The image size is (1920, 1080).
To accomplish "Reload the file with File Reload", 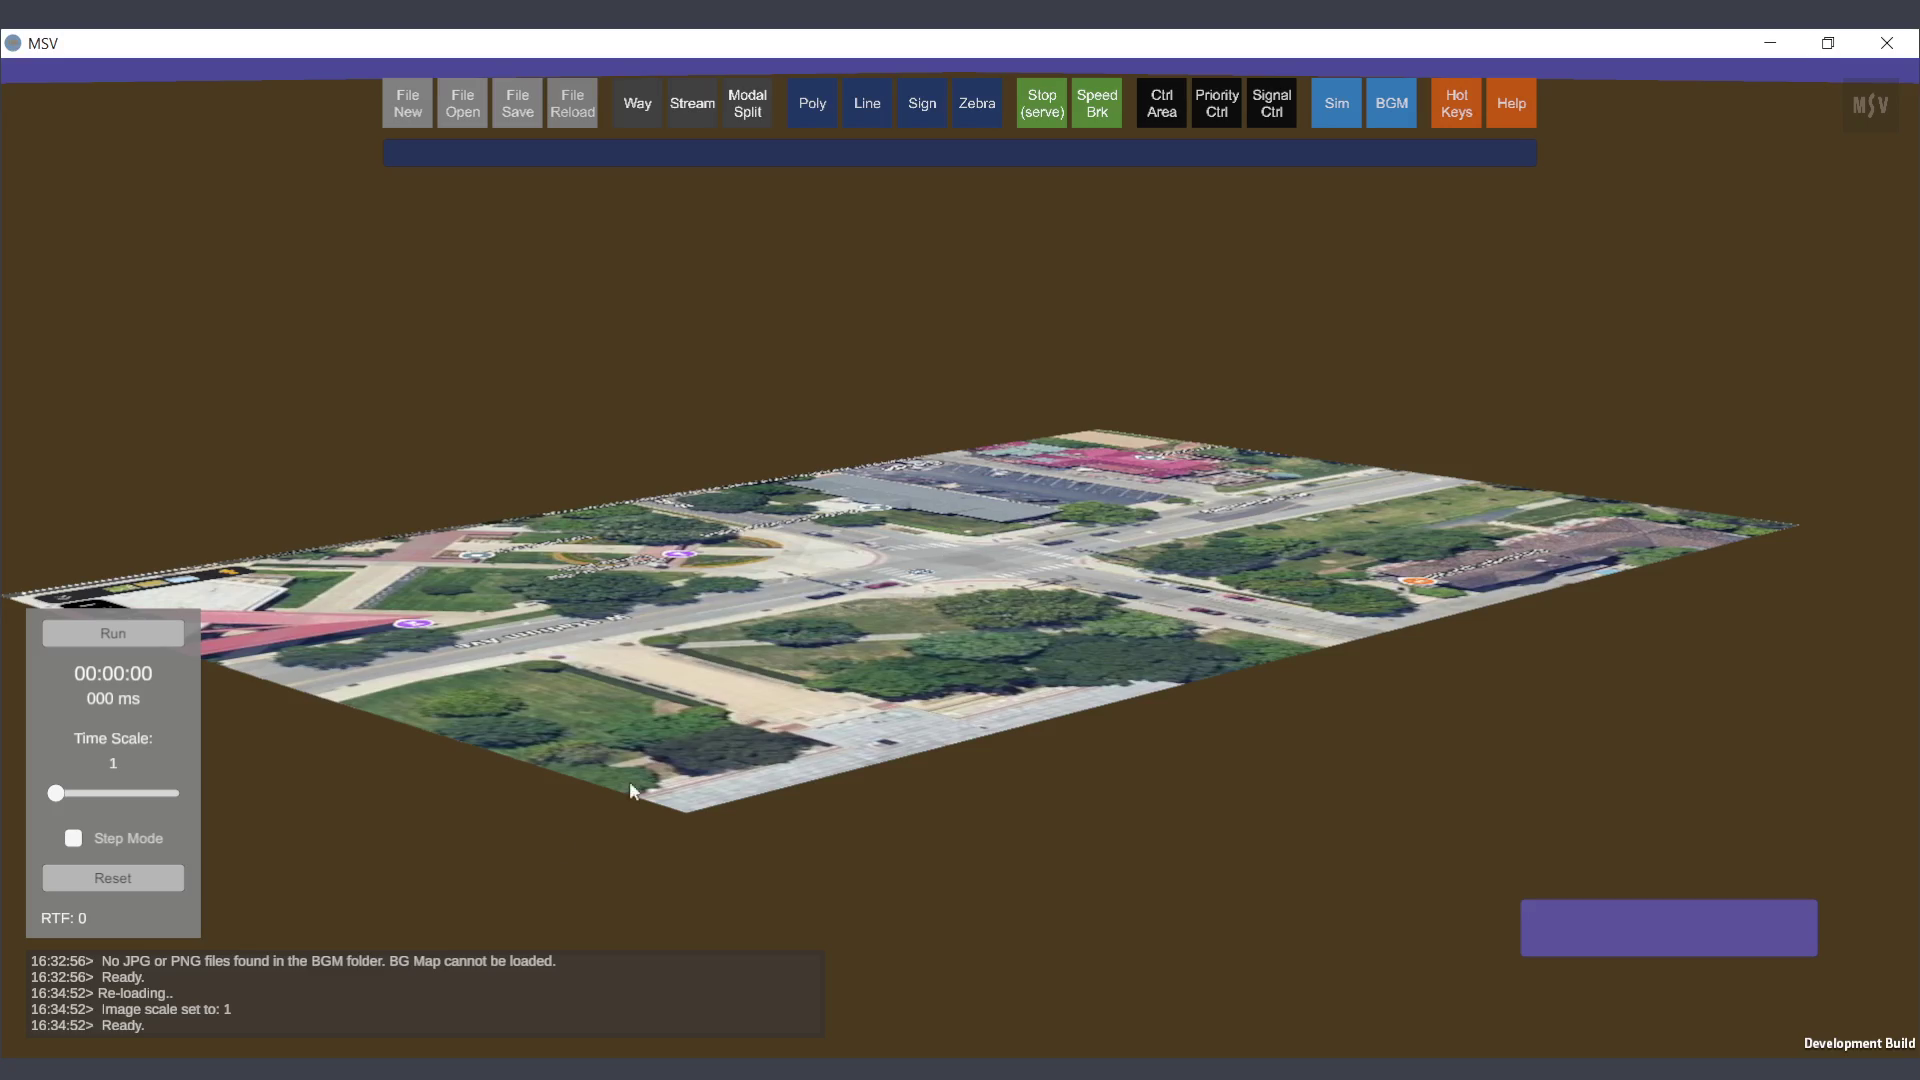I will point(572,103).
